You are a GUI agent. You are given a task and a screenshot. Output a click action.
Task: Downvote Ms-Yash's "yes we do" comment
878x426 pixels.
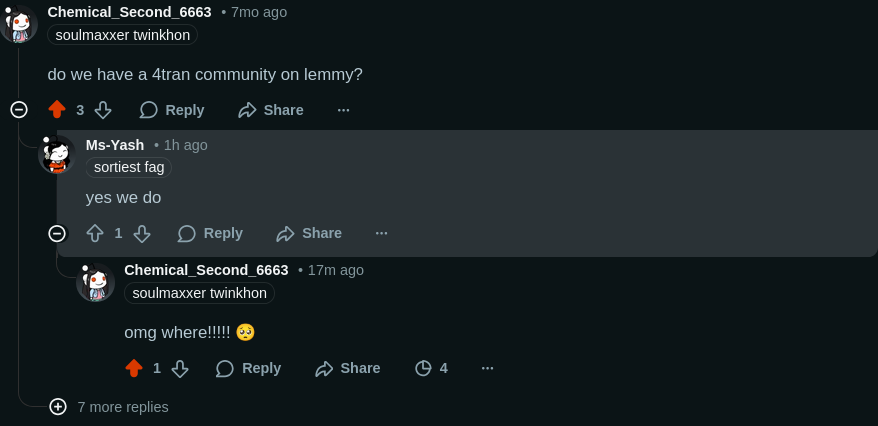pyautogui.click(x=142, y=233)
